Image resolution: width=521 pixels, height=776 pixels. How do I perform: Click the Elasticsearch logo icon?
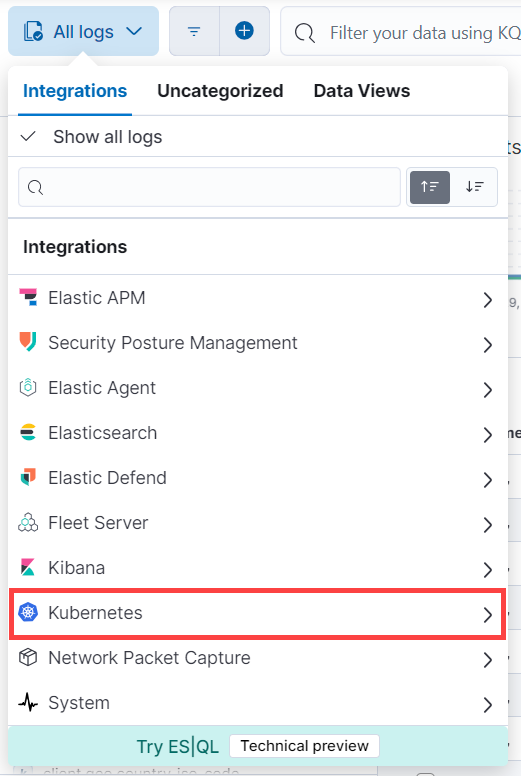[28, 432]
